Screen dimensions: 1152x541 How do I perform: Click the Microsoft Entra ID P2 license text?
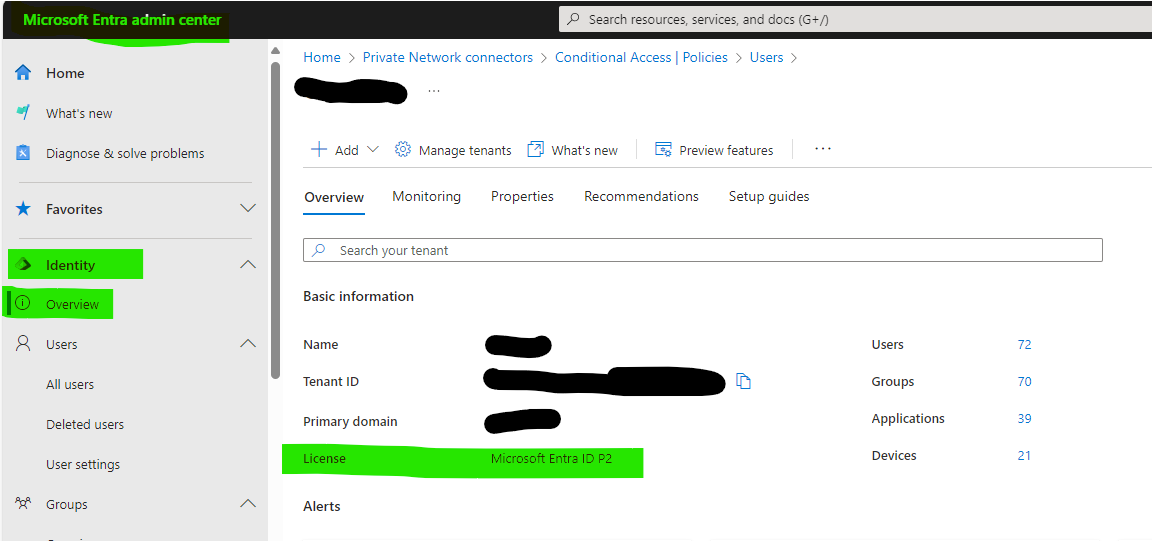click(552, 459)
